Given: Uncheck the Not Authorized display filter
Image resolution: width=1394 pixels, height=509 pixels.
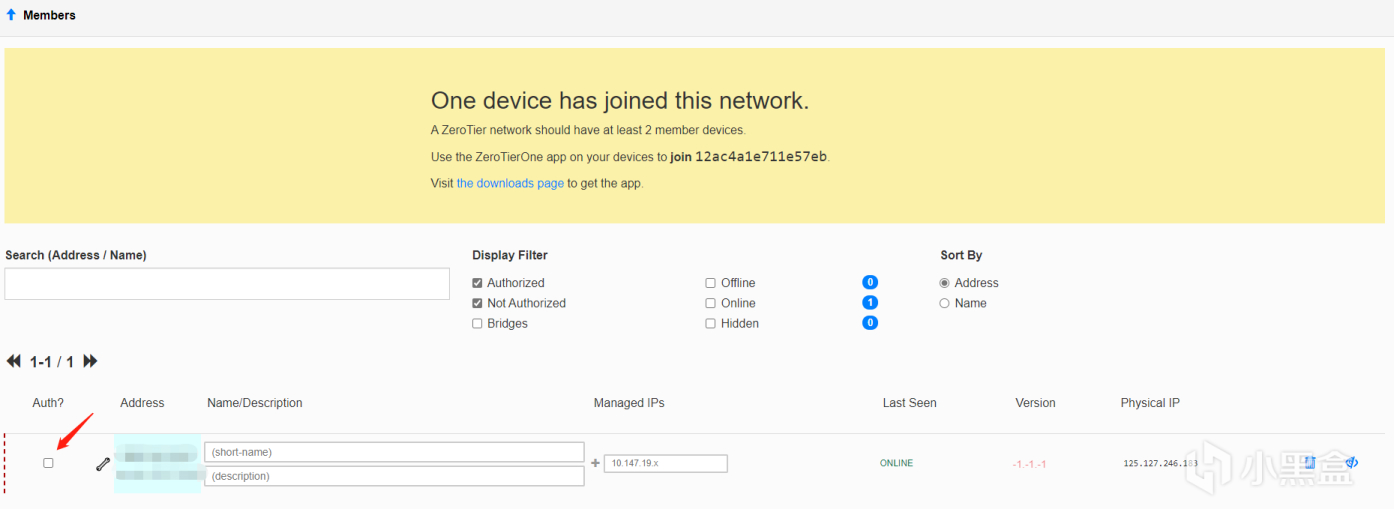Looking at the screenshot, I should [x=477, y=303].
